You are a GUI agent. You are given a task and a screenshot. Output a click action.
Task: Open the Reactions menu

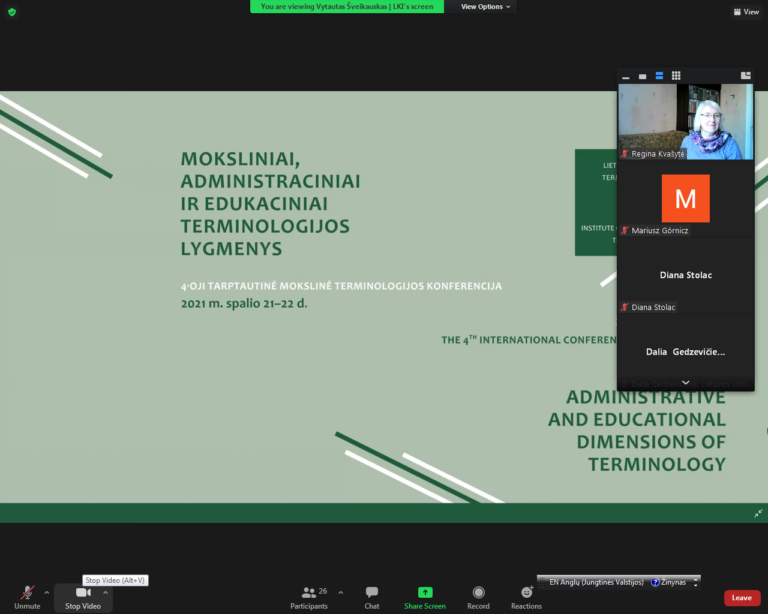(526, 594)
